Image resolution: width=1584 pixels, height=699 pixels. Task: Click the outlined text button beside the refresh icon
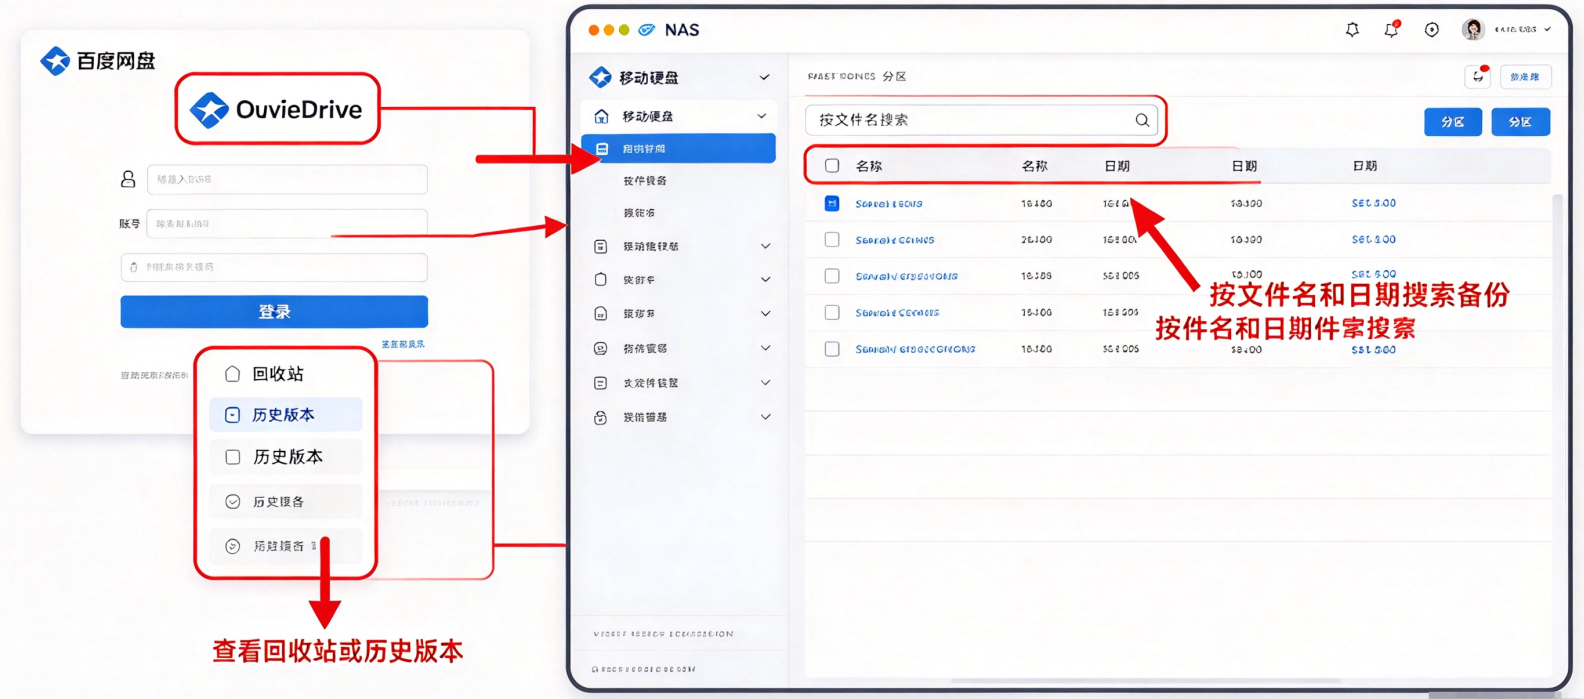point(1525,77)
